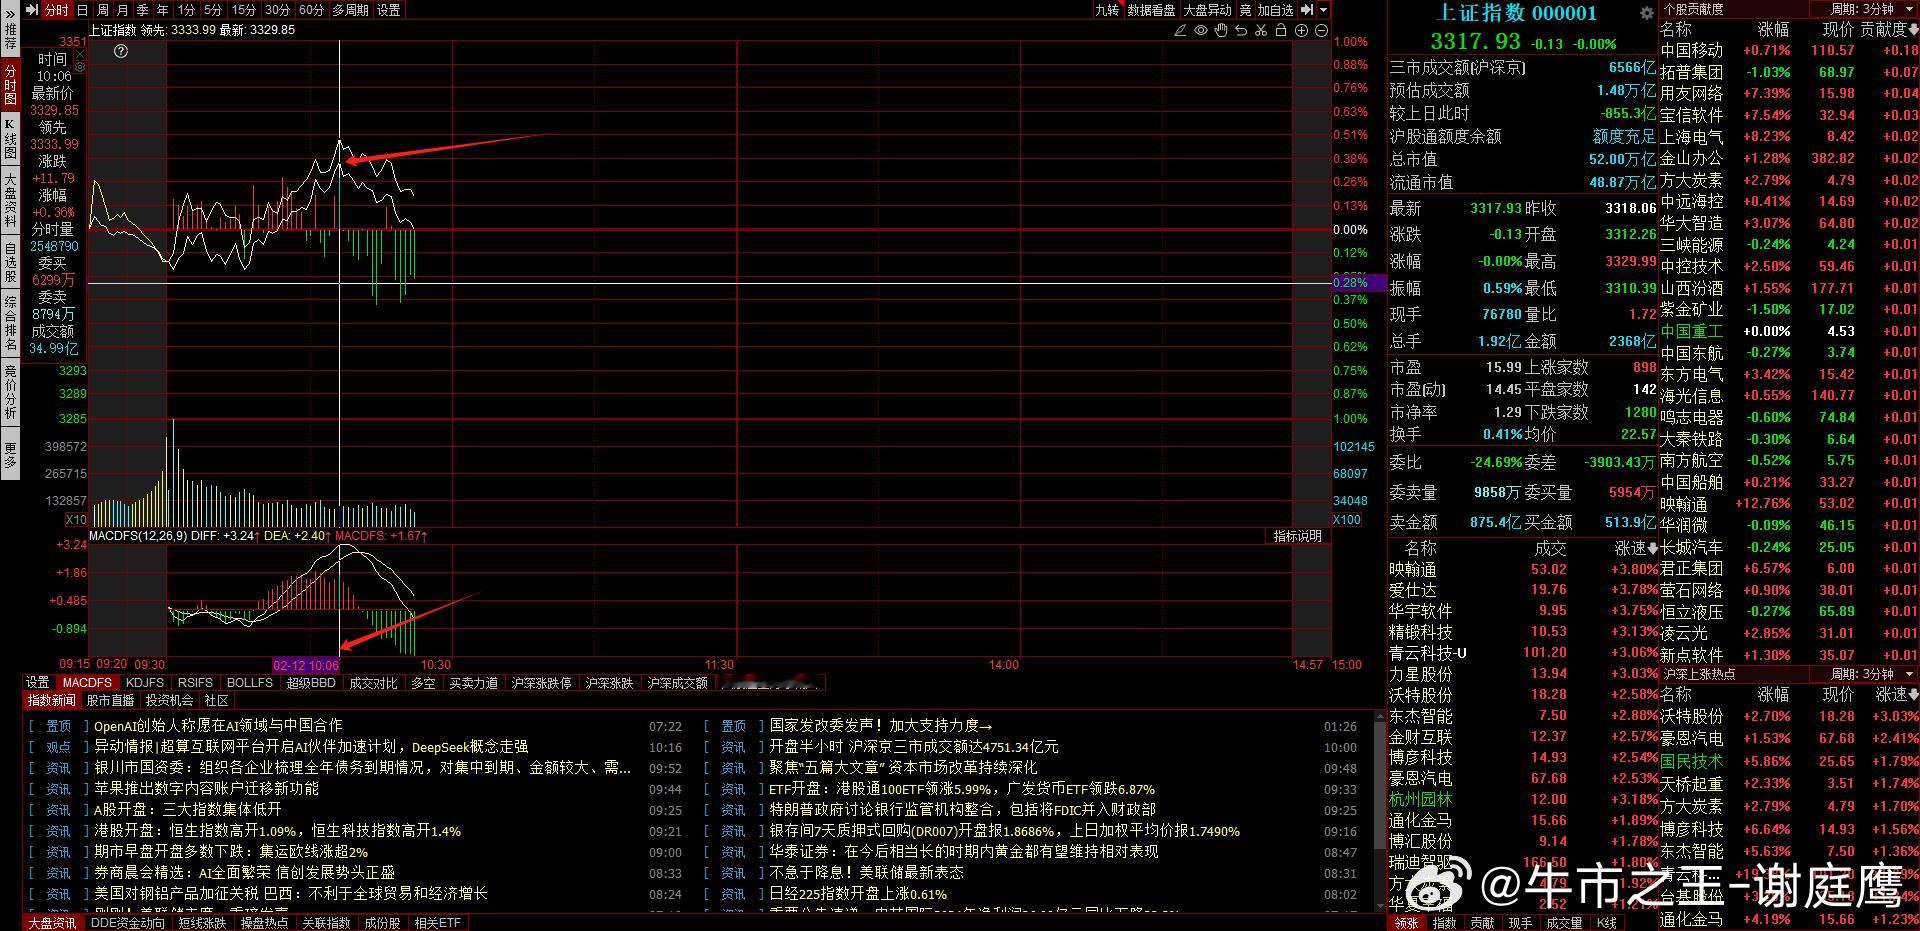The width and height of the screenshot is (1920, 931).
Task: Switch to 月 monthly period
Action: [x=123, y=10]
